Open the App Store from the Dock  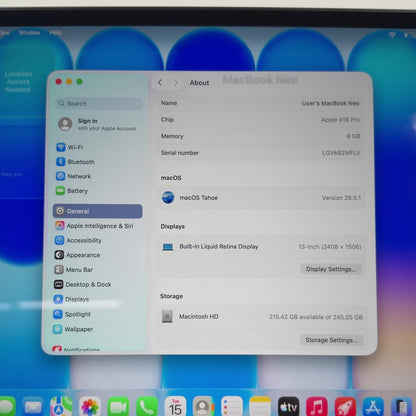pyautogui.click(x=373, y=407)
